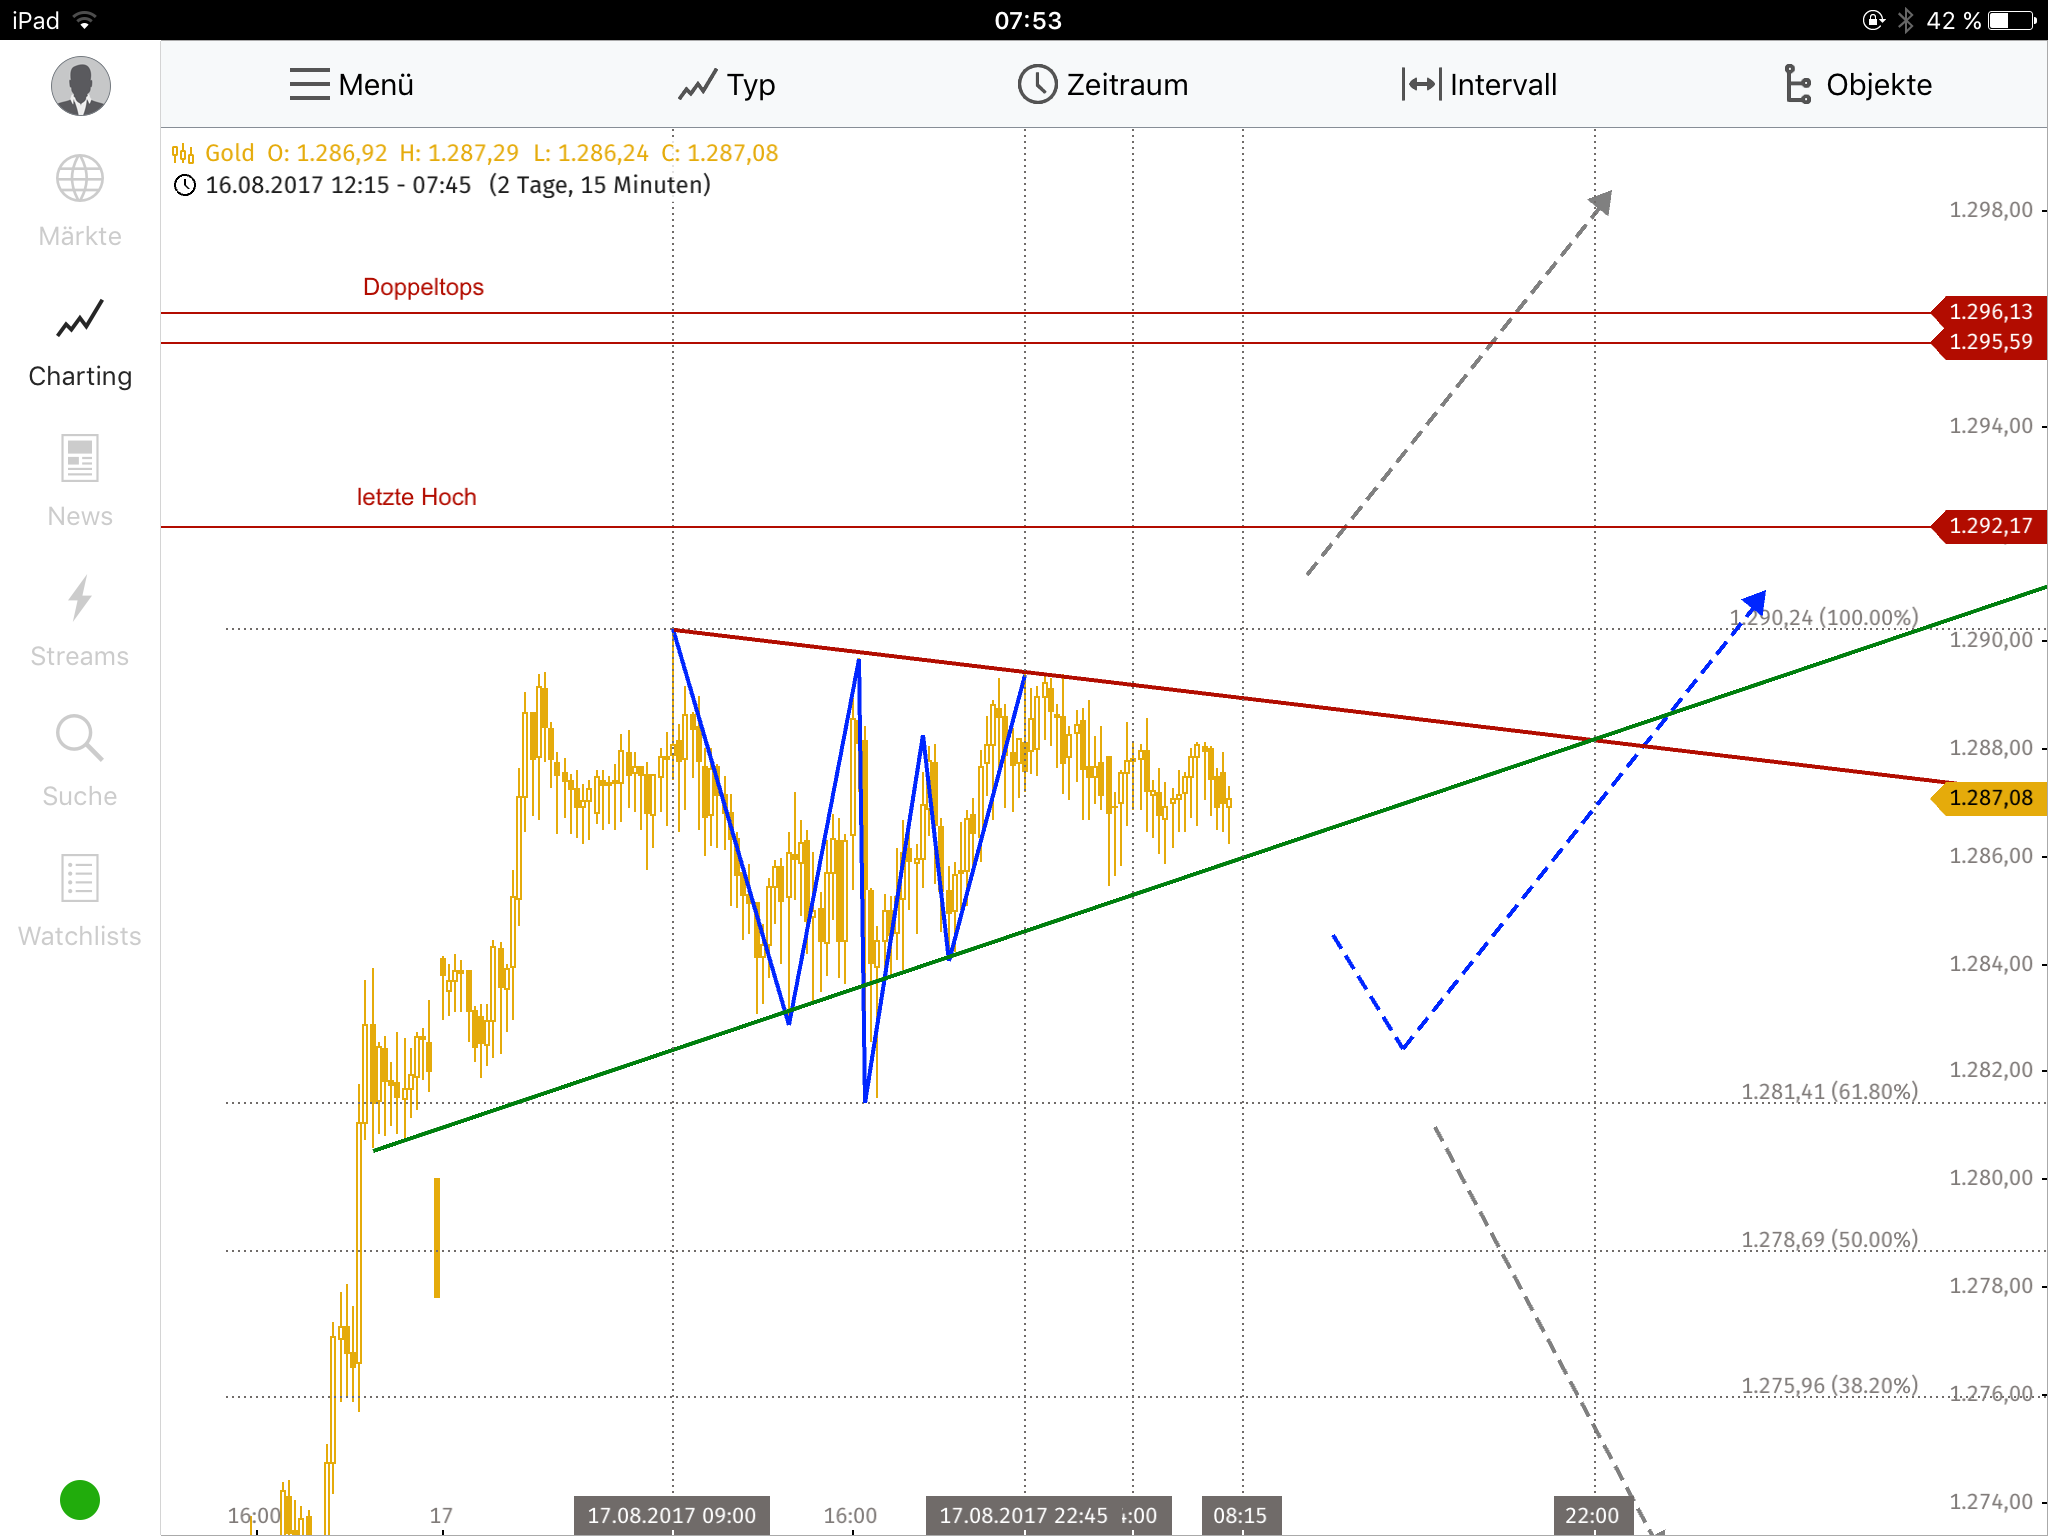The height and width of the screenshot is (1536, 2048).
Task: Tap the 17.08.2017 09:00 timeline label
Action: point(672,1514)
